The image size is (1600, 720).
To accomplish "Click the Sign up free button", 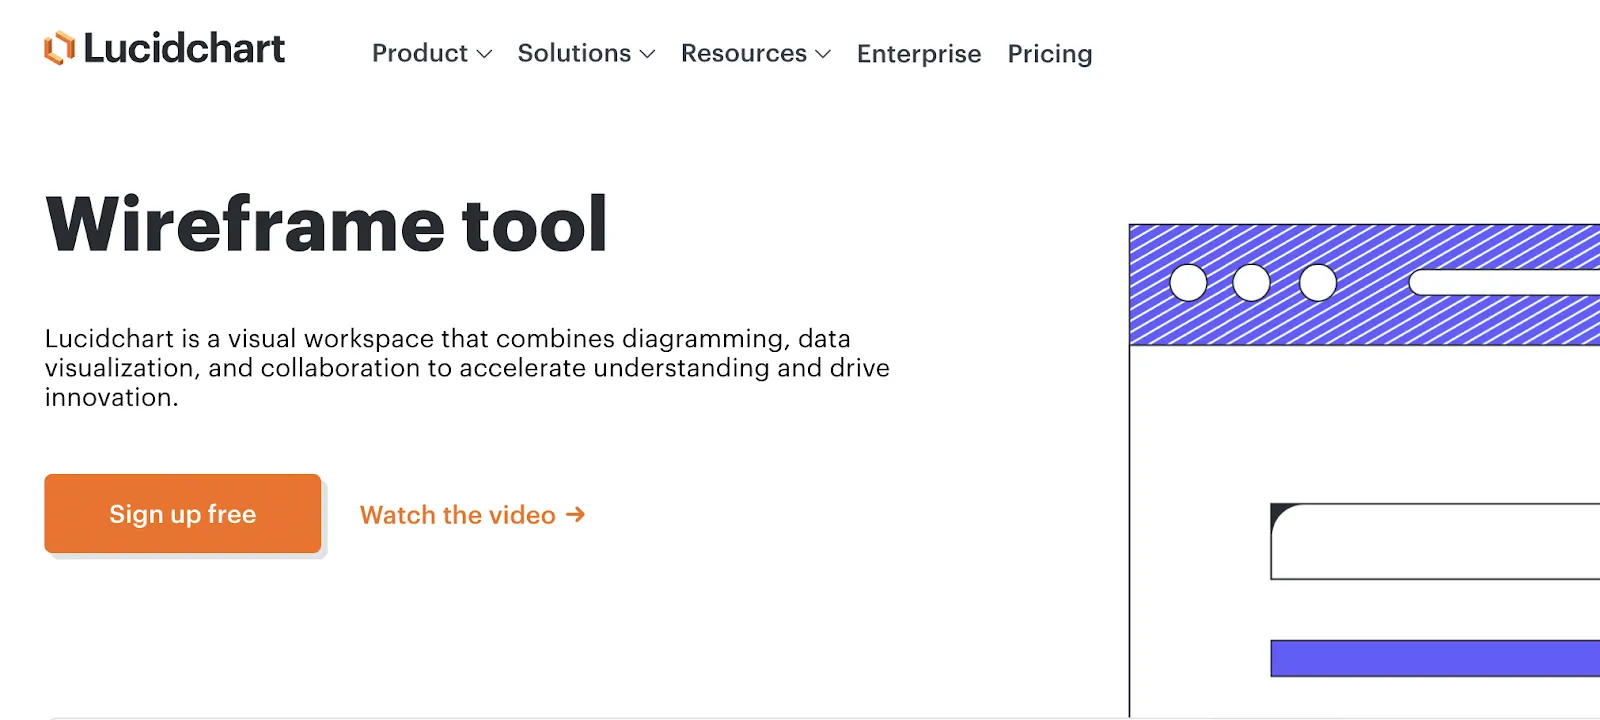I will click(183, 514).
